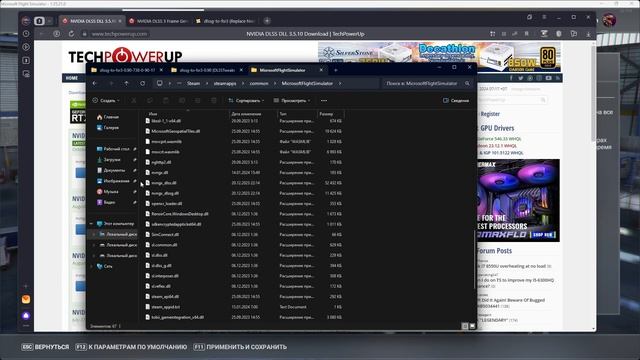Reload the TechPowerUp page
This screenshot has width=640, height=360.
tap(71, 34)
